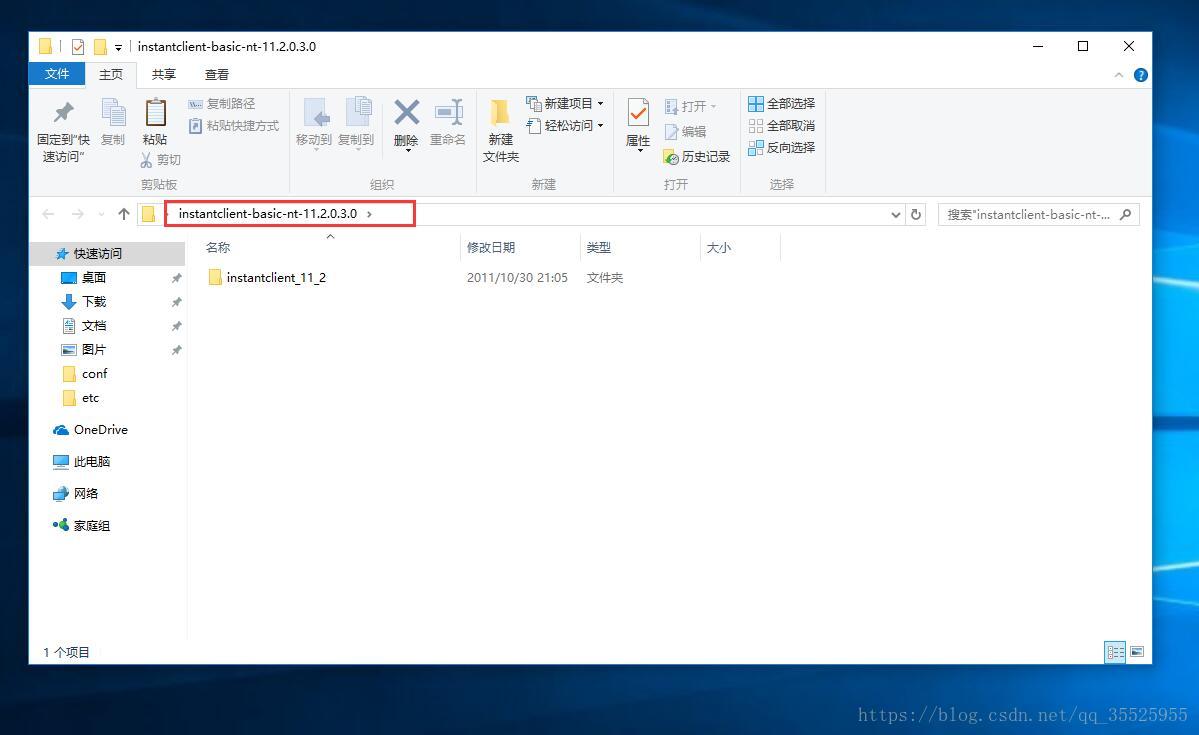Click the 重命名 icon
Viewport: 1199px width, 735px height.
448,112
